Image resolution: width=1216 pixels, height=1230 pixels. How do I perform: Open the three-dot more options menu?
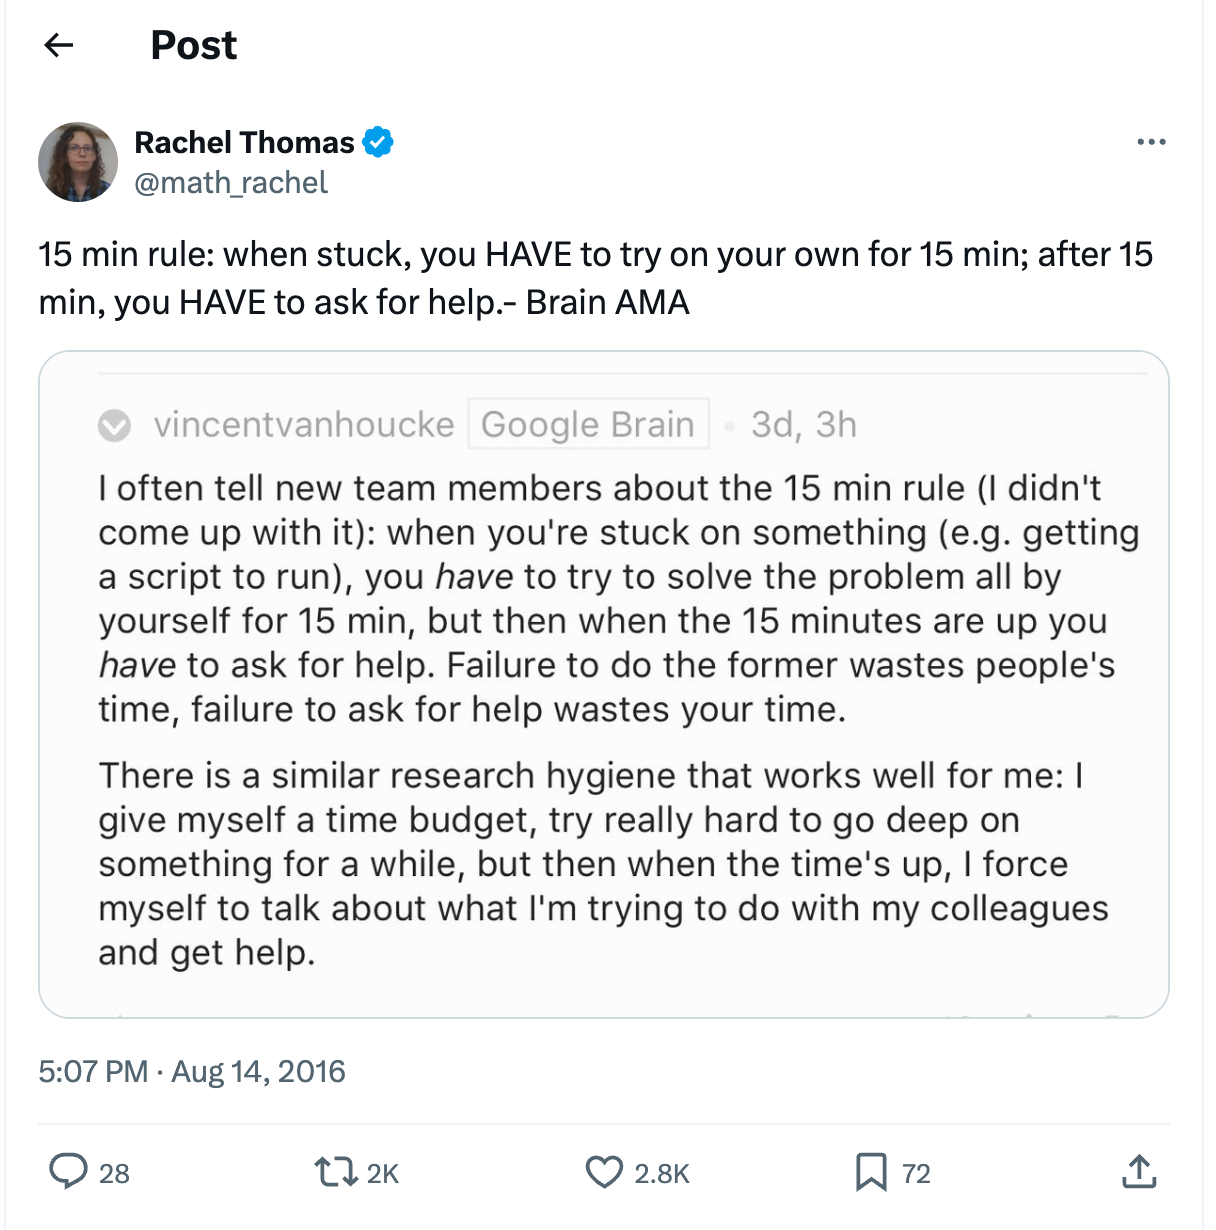tap(1151, 142)
